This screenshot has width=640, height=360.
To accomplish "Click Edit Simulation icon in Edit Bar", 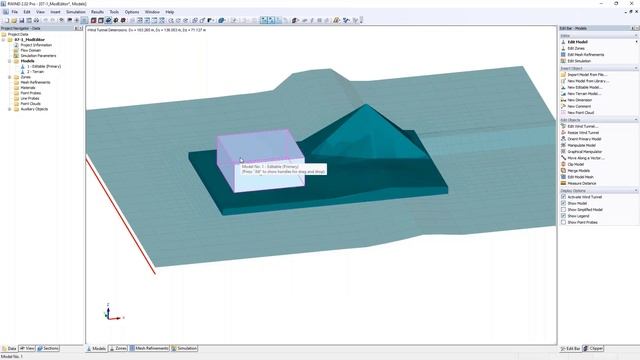I will coord(563,61).
